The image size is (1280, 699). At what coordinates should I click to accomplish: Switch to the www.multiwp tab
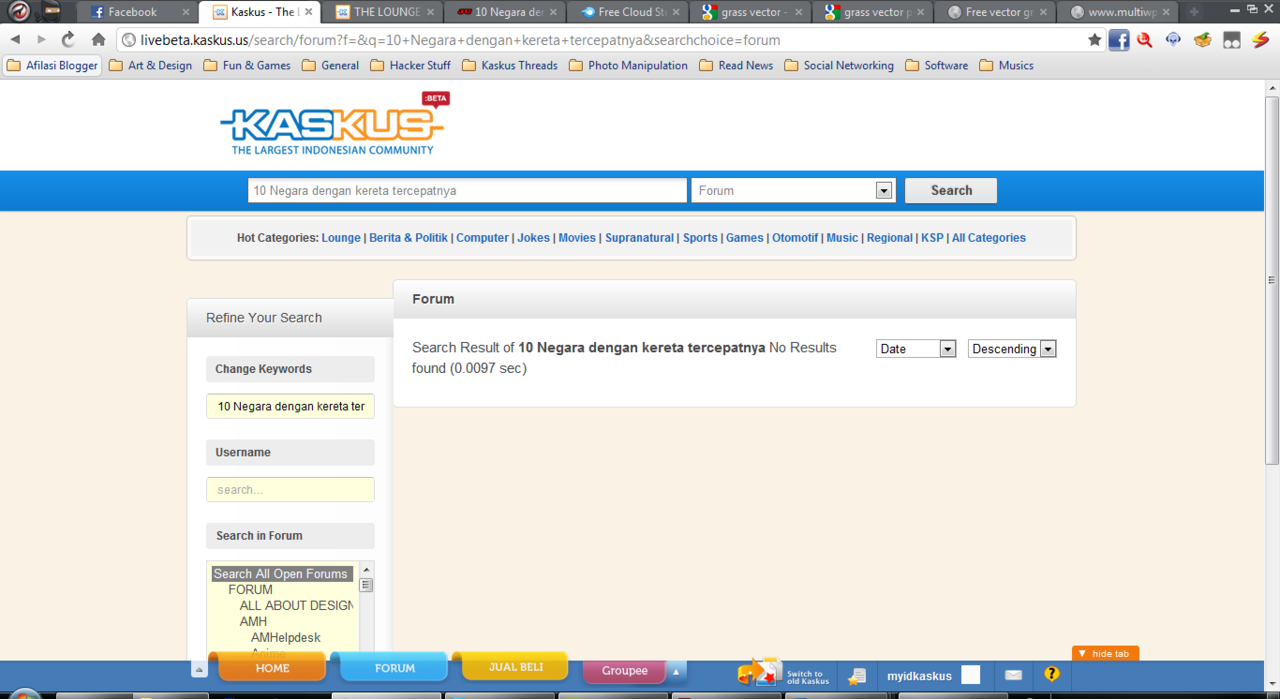click(1120, 12)
